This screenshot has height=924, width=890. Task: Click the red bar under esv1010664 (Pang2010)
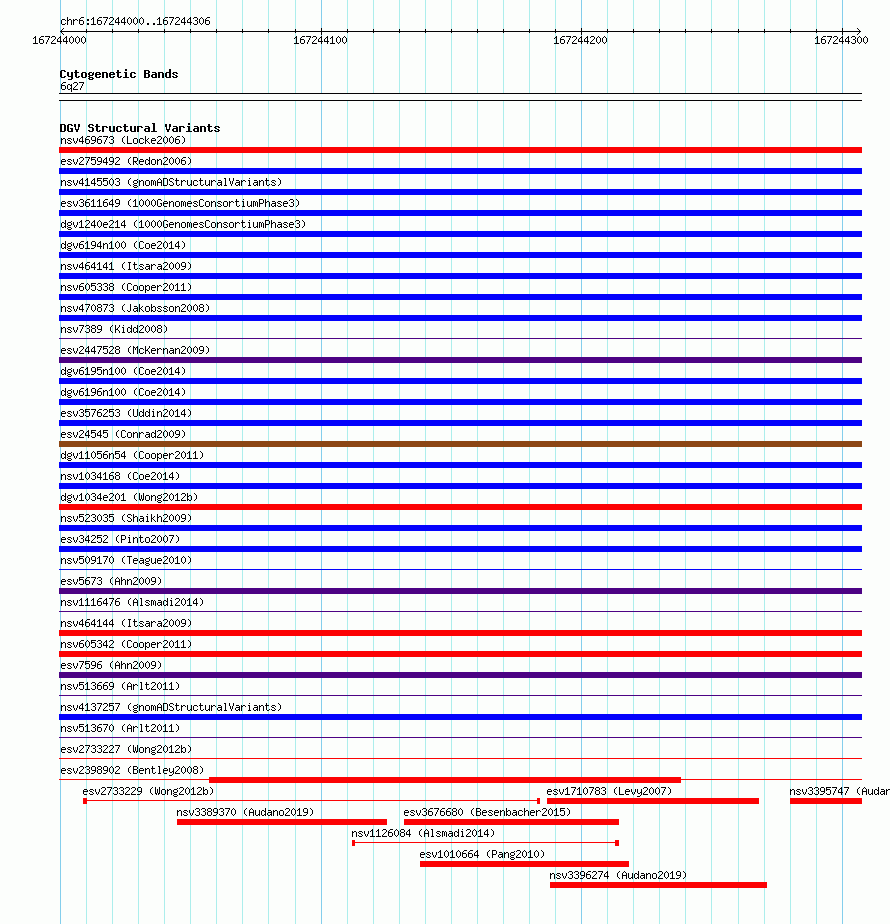point(524,864)
